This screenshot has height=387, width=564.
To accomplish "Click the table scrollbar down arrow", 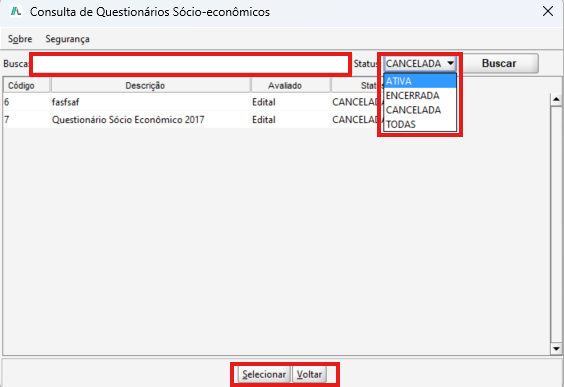I will point(556,348).
